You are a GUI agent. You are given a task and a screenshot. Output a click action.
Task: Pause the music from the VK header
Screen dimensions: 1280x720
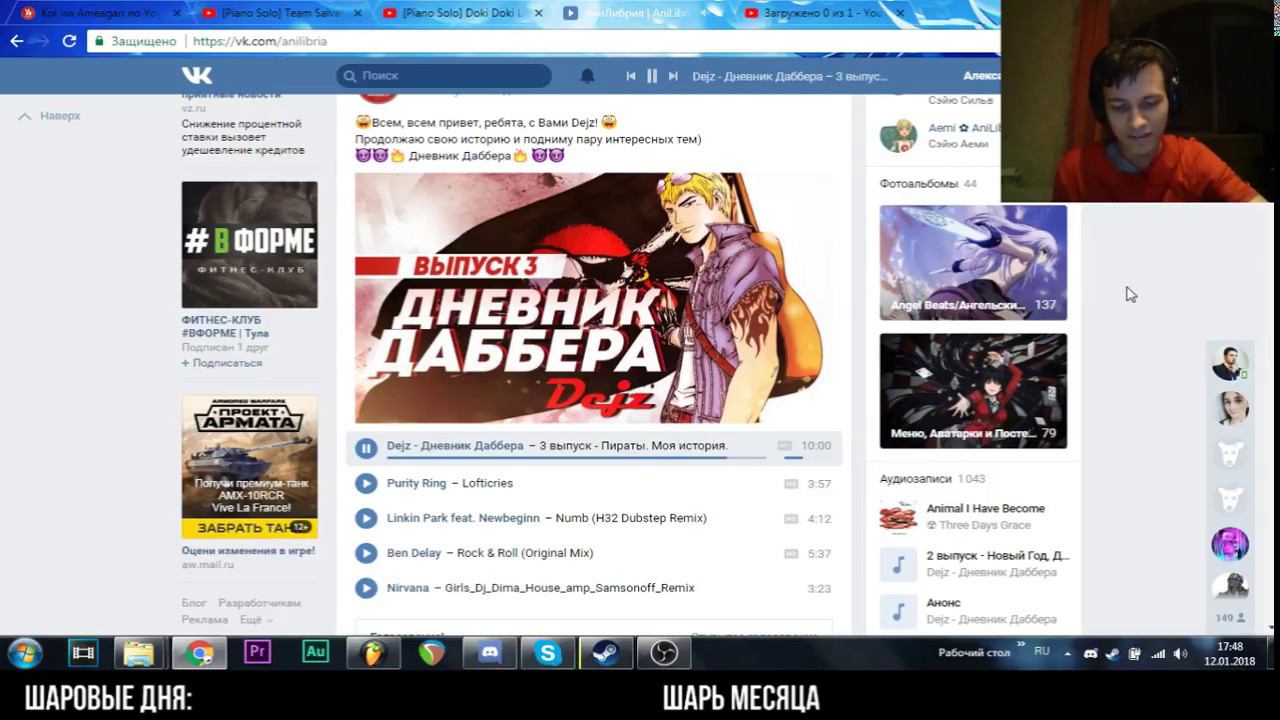click(652, 76)
